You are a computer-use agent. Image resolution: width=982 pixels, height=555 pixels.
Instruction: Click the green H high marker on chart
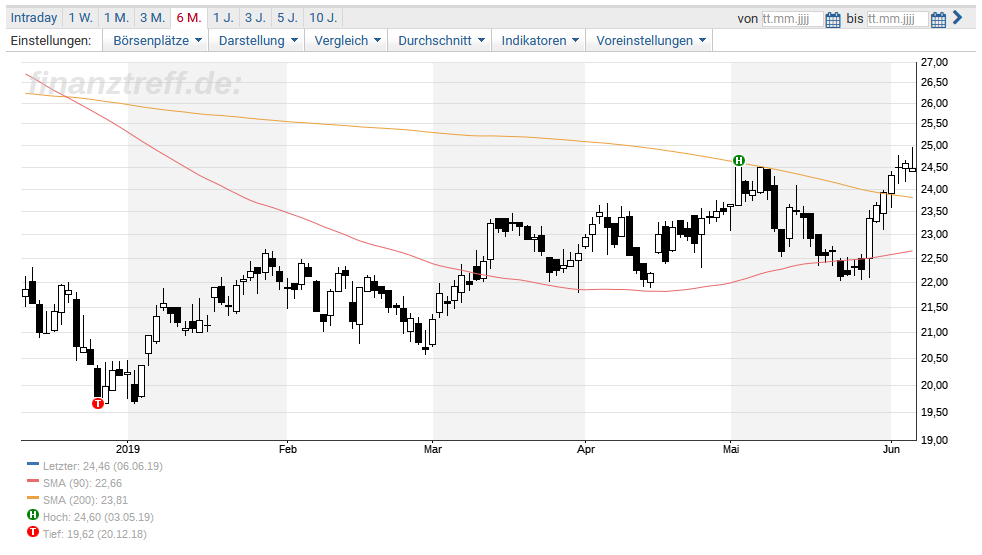[739, 161]
